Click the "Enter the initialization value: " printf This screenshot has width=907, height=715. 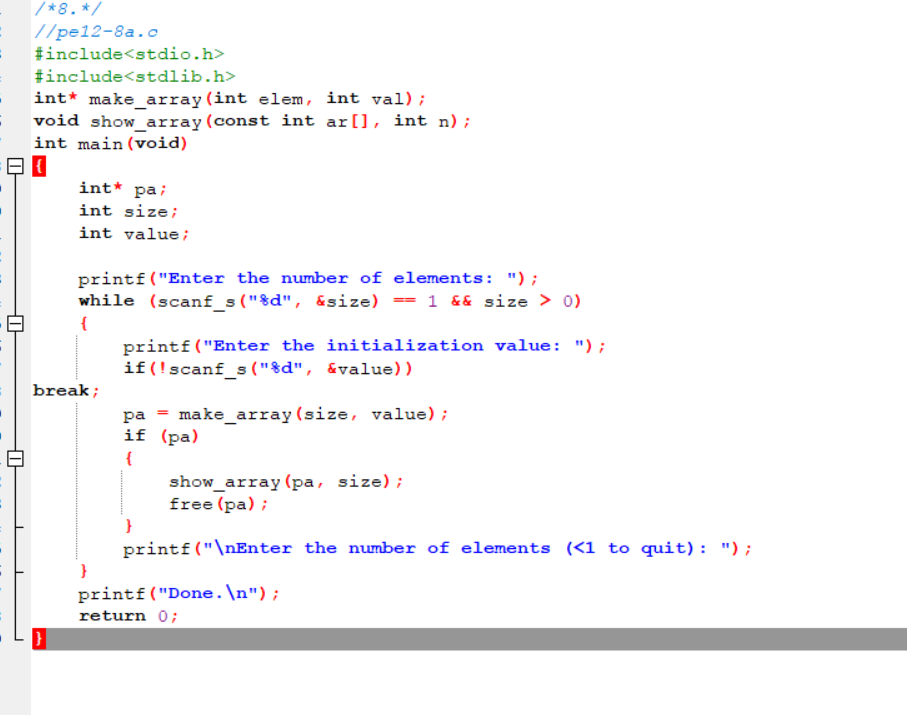[364, 346]
